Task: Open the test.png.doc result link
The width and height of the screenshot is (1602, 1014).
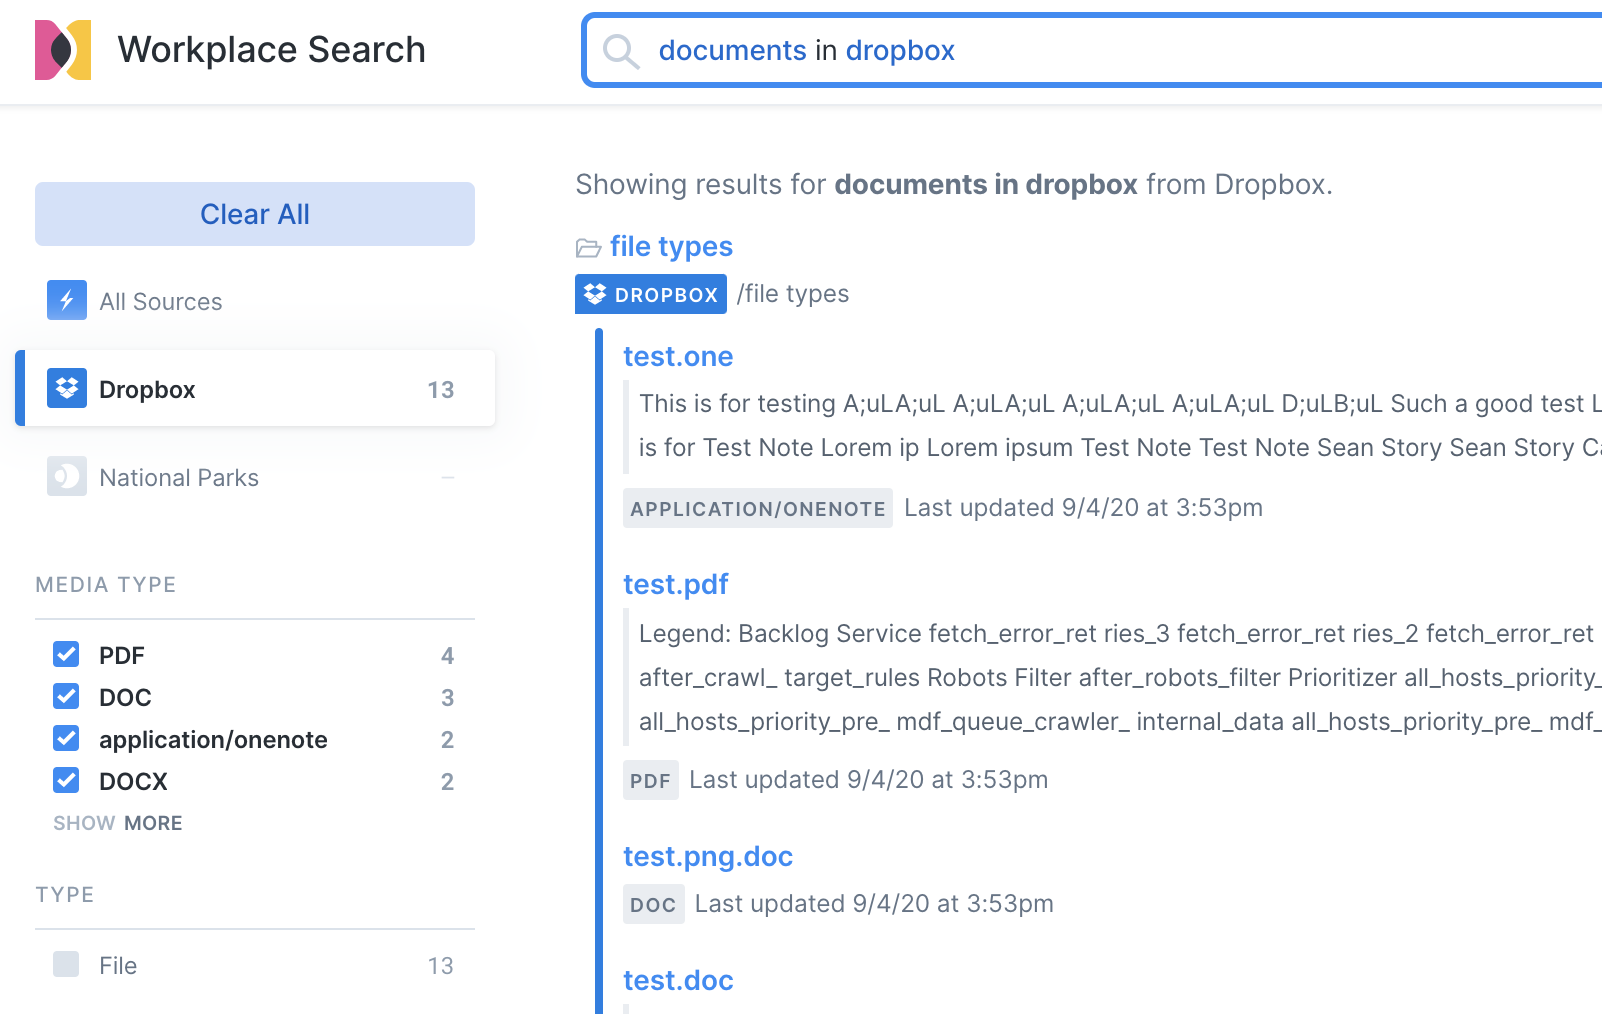Action: click(707, 856)
